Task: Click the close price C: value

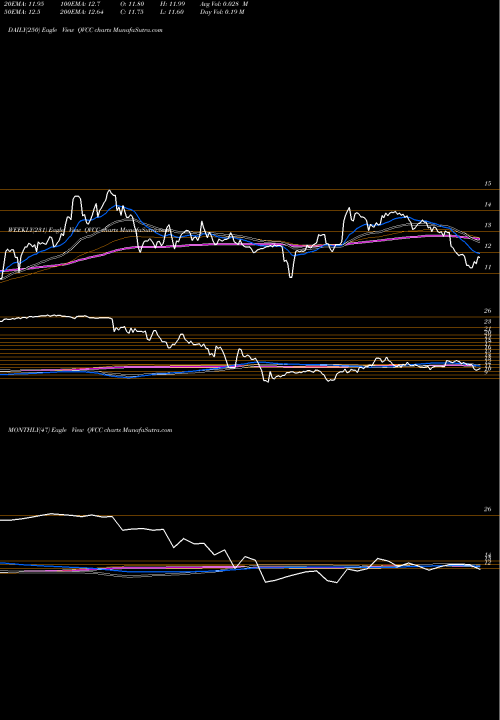Action: pos(130,12)
